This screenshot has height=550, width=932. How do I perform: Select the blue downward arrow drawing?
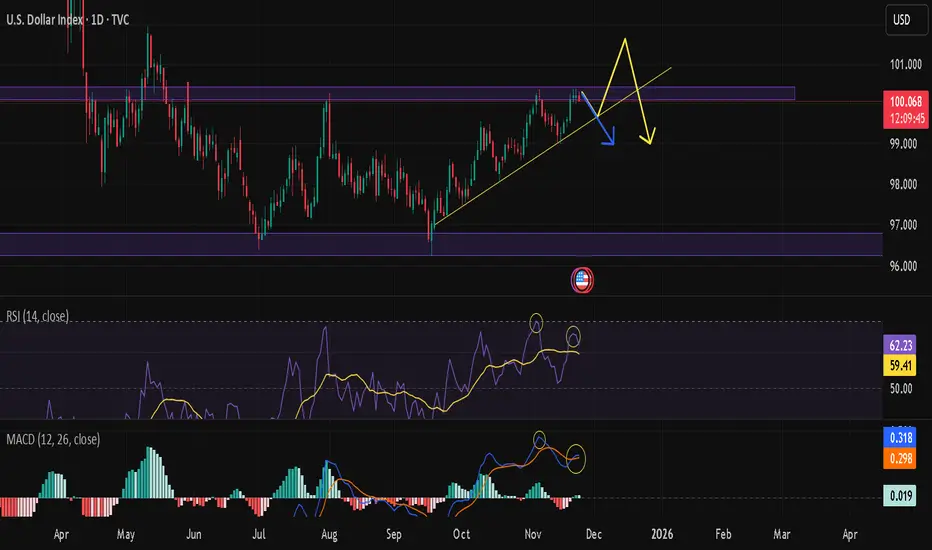(599, 119)
